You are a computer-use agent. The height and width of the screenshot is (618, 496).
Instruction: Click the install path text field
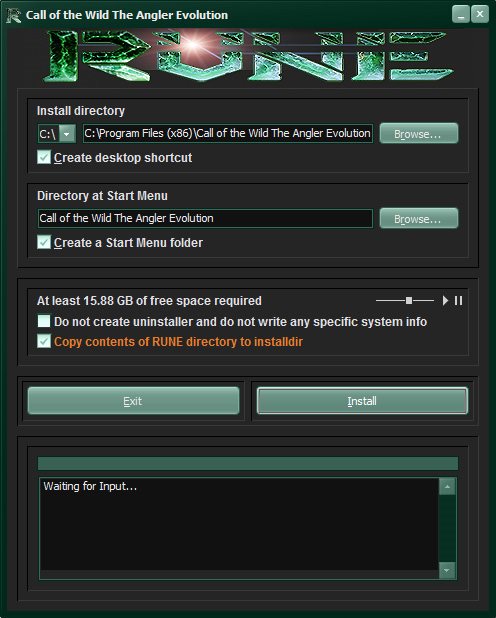(227, 134)
